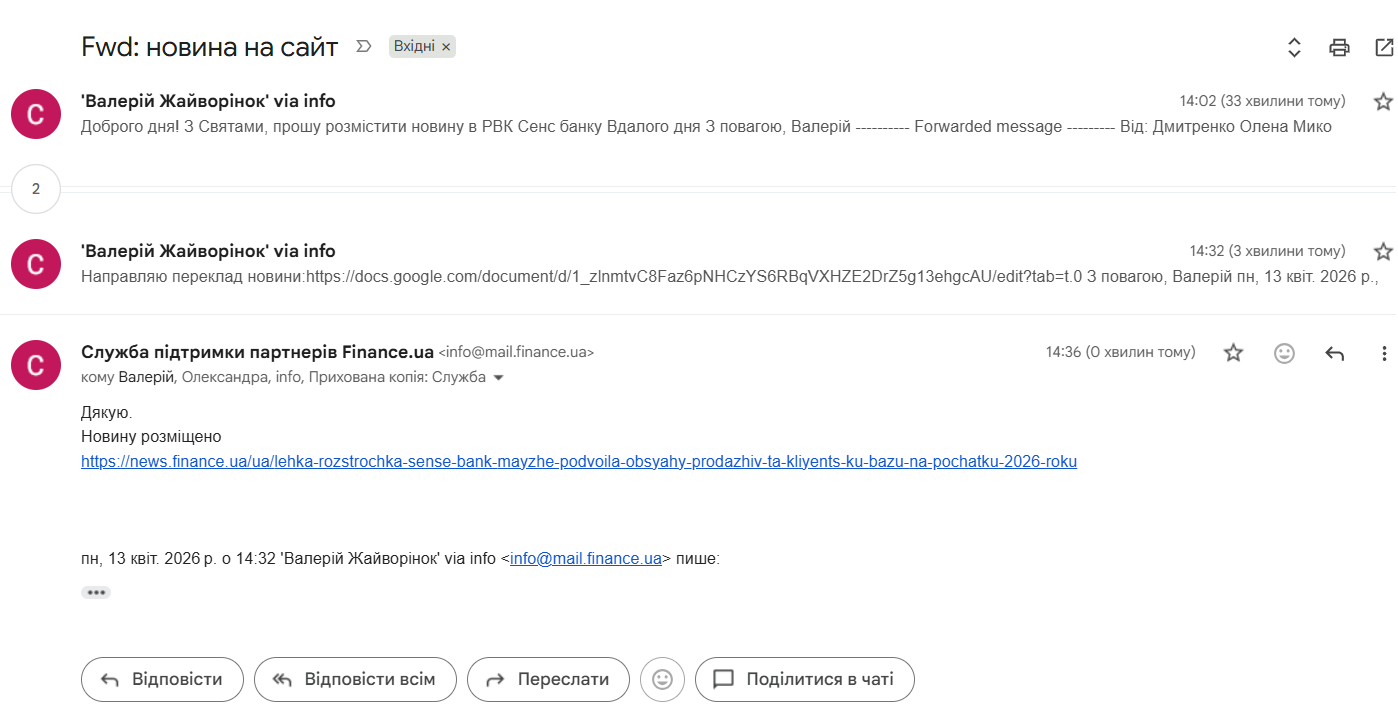
Task: Click the round emoji reaction button at bottom
Action: click(x=662, y=680)
